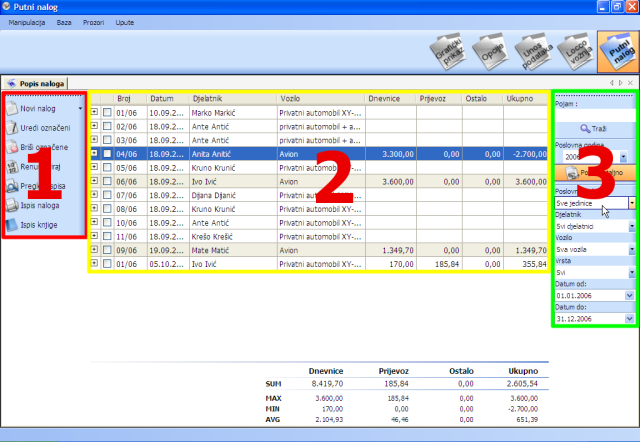Expand row 01/06 dated 05.10

click(x=94, y=263)
